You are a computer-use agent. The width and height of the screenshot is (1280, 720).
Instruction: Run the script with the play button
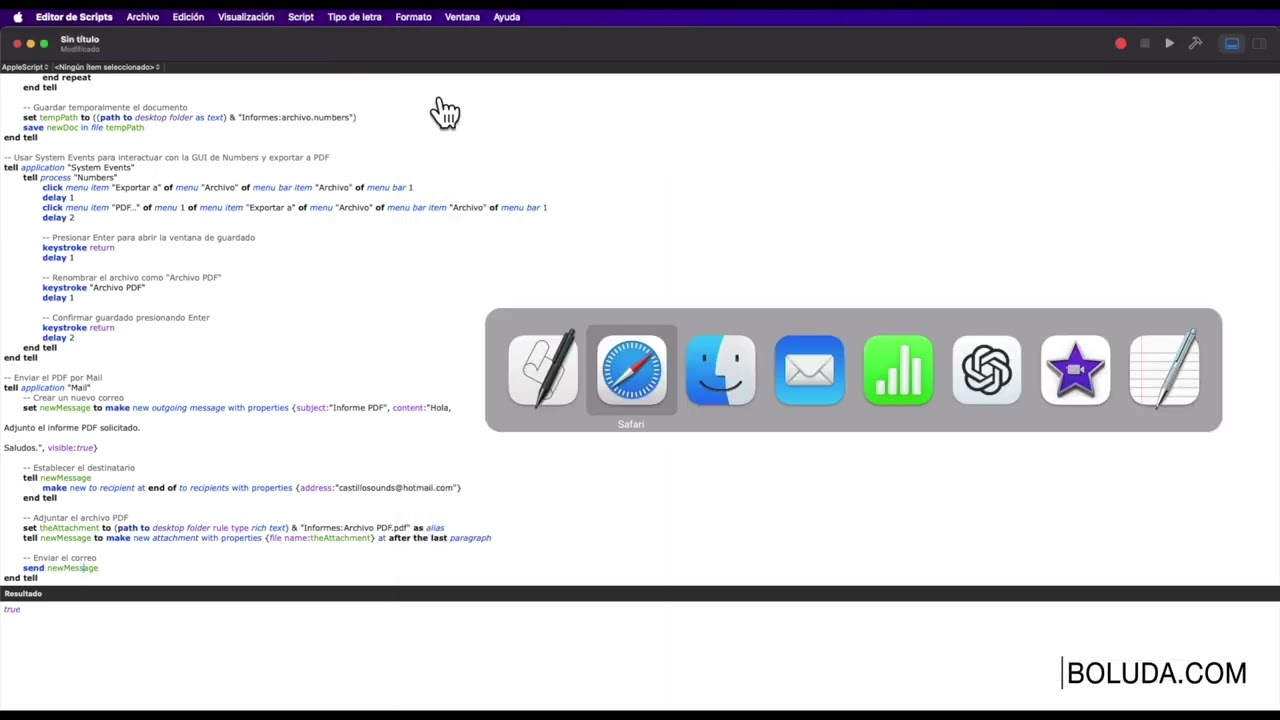click(x=1169, y=44)
